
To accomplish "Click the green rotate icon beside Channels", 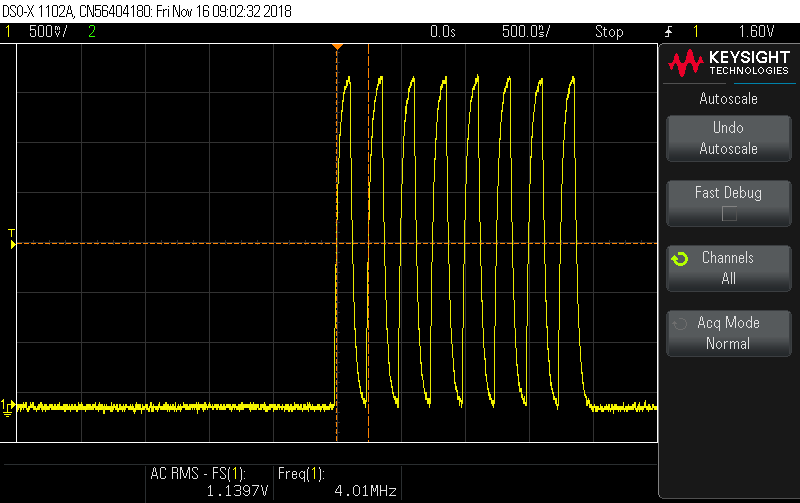I will [x=680, y=259].
